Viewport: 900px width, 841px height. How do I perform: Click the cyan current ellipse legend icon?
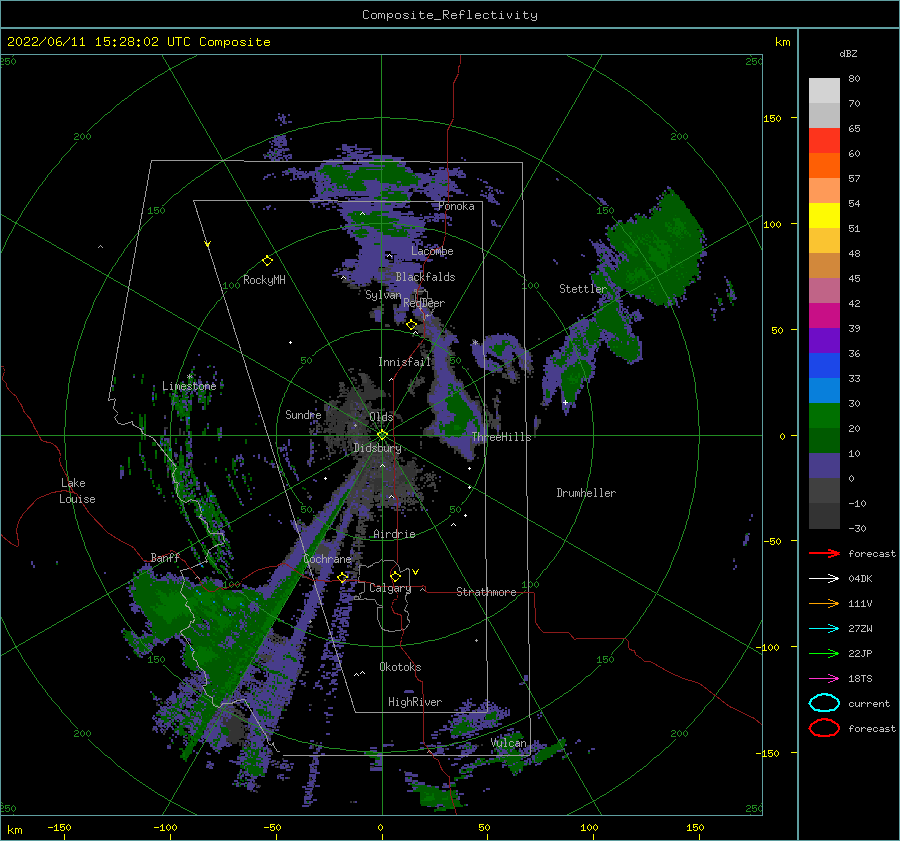824,703
